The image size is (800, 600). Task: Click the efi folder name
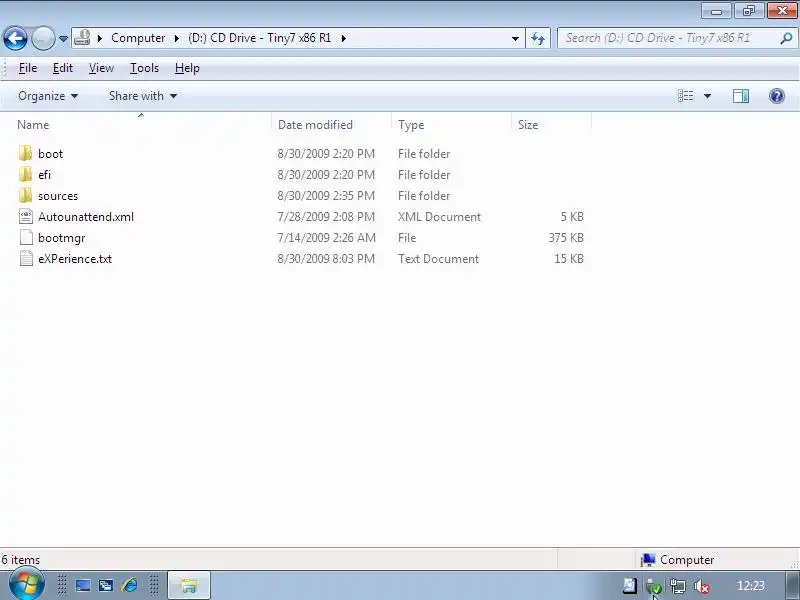click(44, 174)
